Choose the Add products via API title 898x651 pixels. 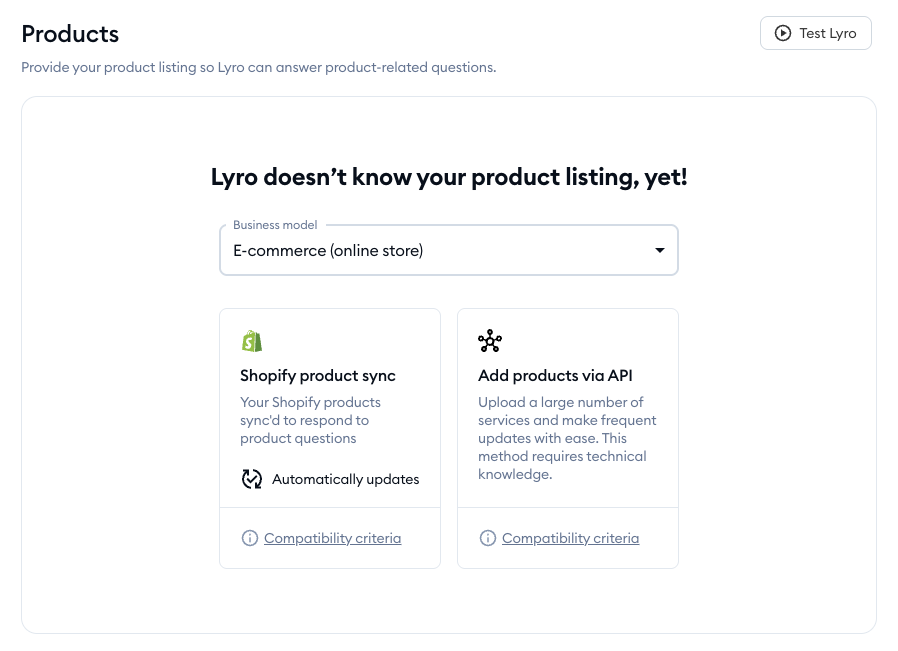click(555, 376)
